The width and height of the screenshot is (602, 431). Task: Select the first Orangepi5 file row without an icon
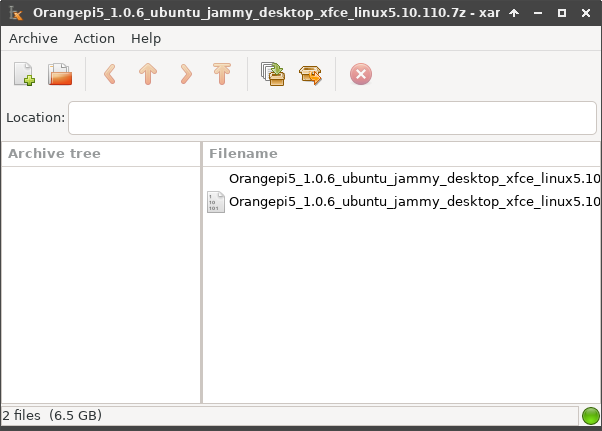coord(401,178)
